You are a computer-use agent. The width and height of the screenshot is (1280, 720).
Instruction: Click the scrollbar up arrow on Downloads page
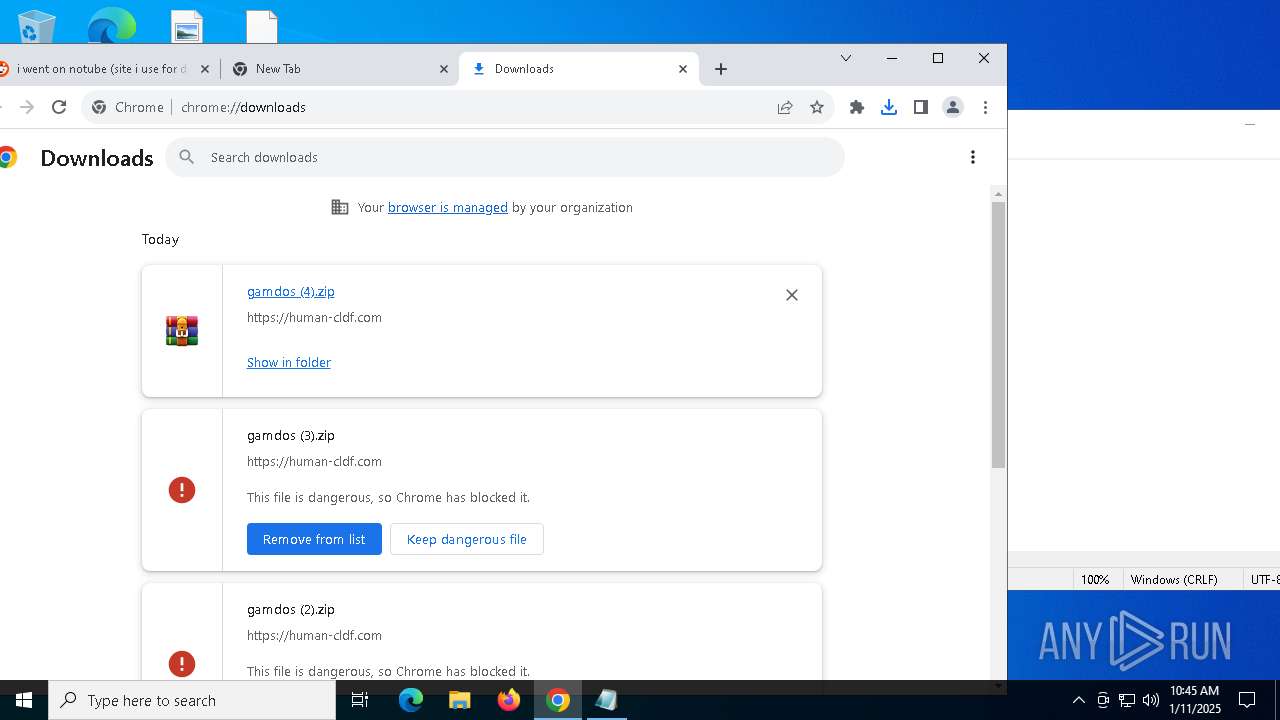(x=998, y=192)
